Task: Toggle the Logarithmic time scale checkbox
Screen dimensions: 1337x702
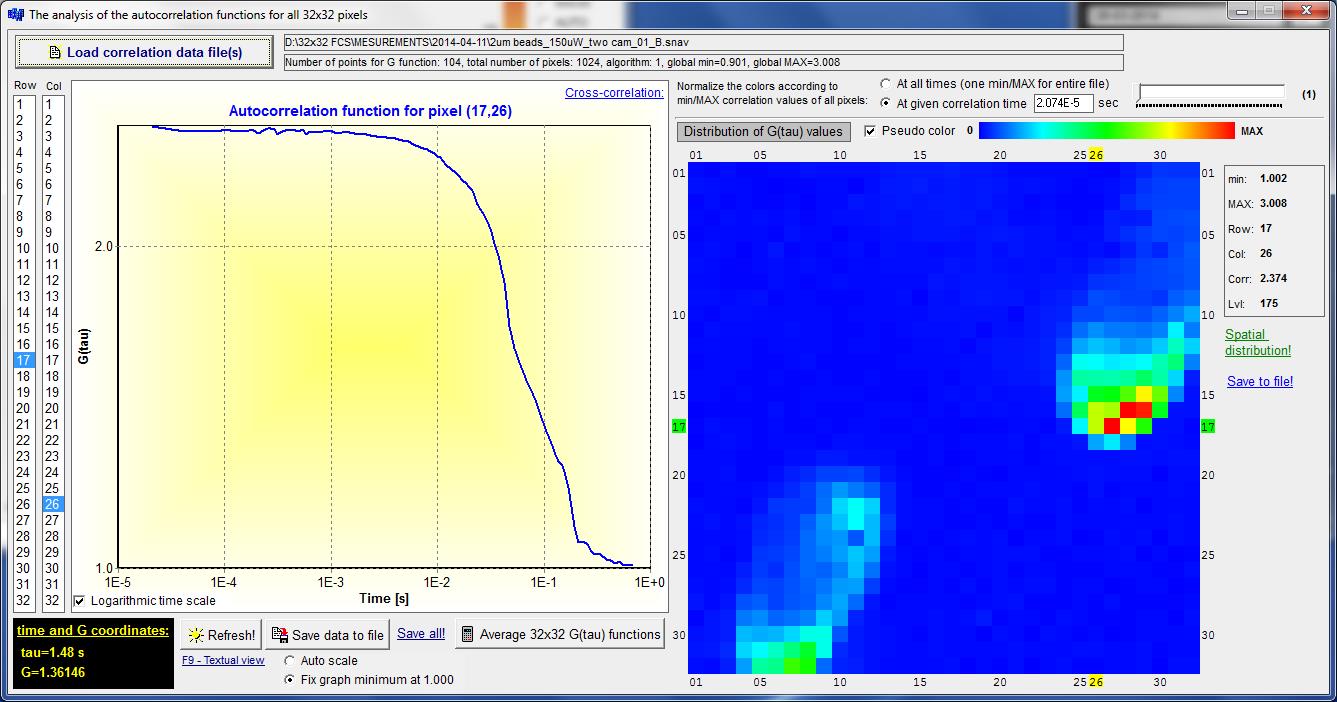Action: pyautogui.click(x=79, y=601)
